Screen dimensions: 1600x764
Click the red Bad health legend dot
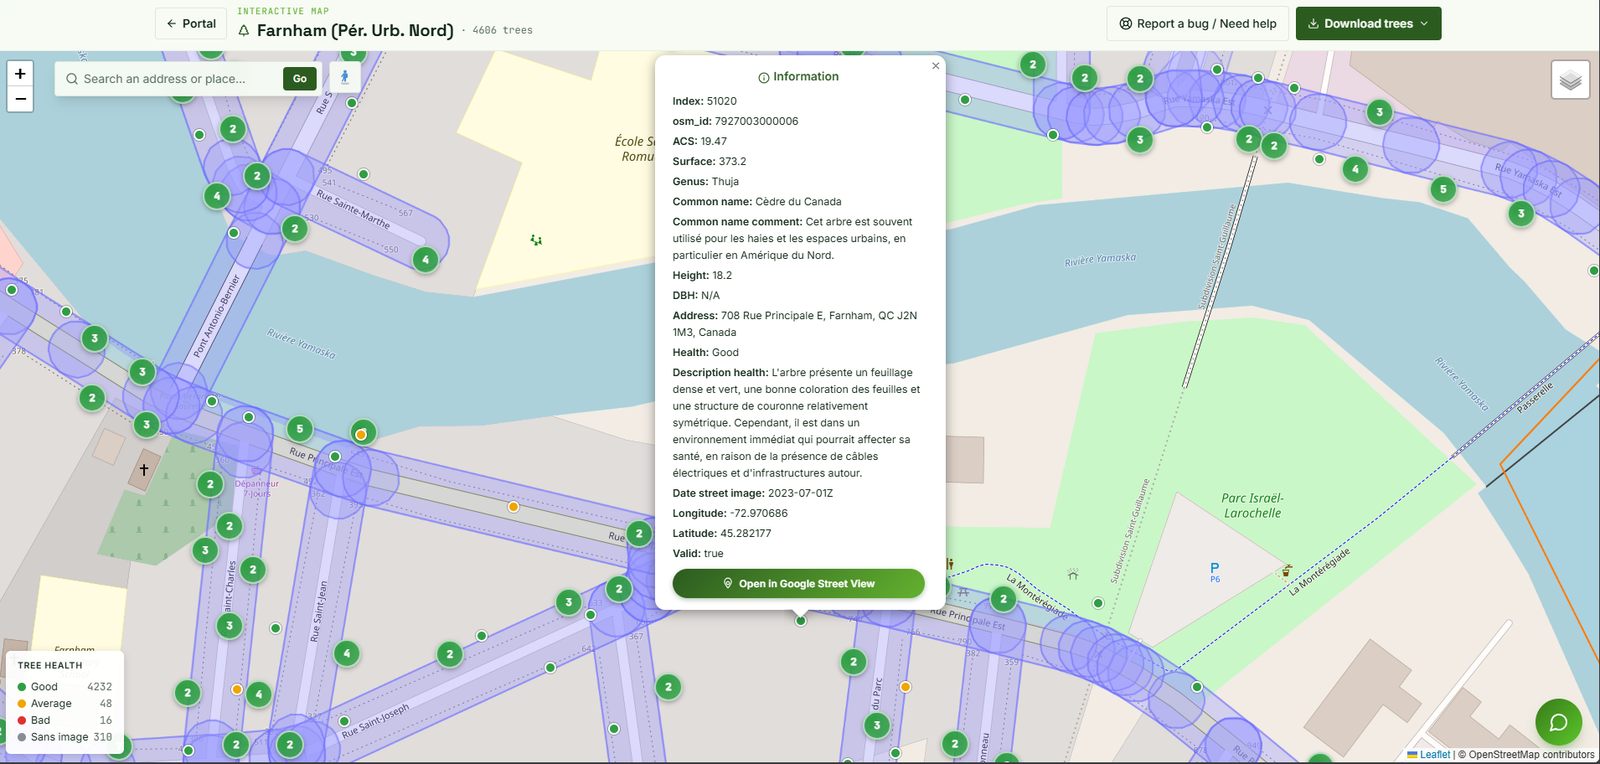[x=22, y=720]
